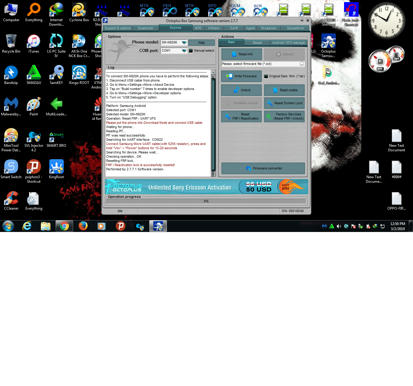Image resolution: width=413 pixels, height=386 pixels.
Task: Click the Reset Screen Lock button
Action: coord(284,103)
